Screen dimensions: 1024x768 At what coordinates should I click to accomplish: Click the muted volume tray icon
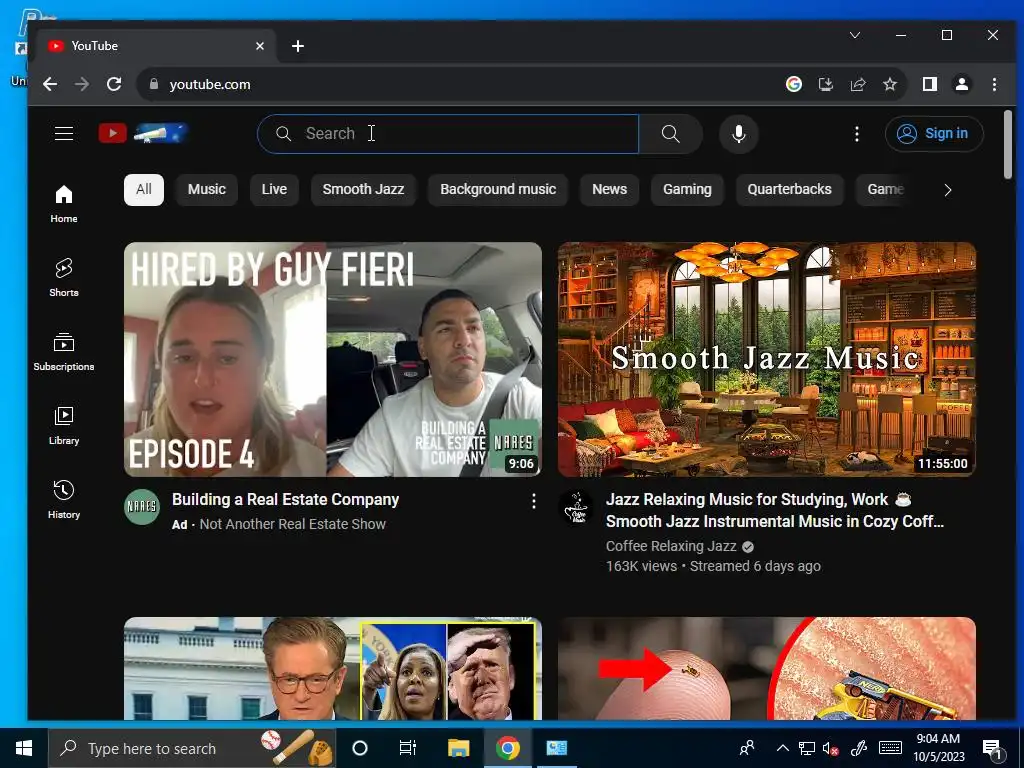[x=831, y=748]
